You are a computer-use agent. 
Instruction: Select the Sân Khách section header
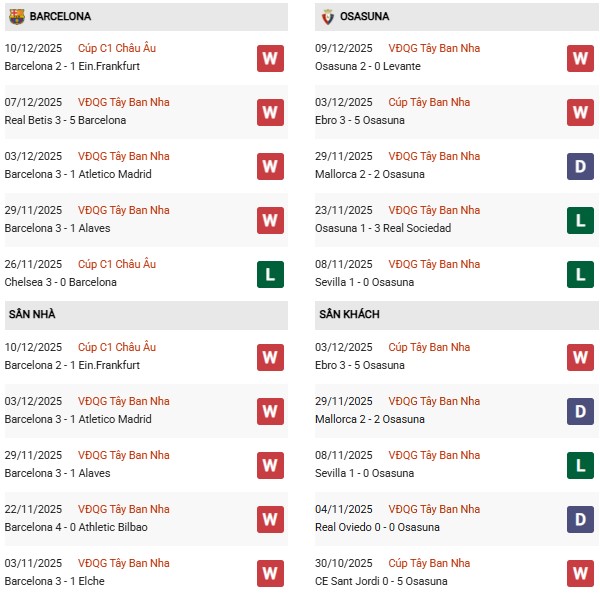pos(349,315)
